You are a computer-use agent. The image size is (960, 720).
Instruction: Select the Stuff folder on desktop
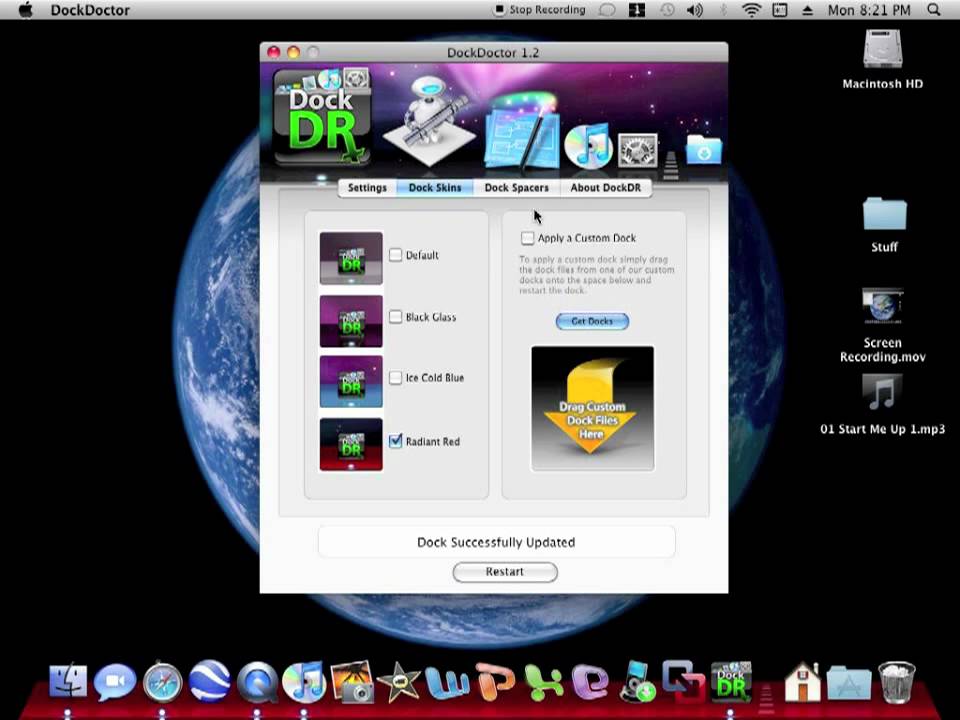point(884,225)
